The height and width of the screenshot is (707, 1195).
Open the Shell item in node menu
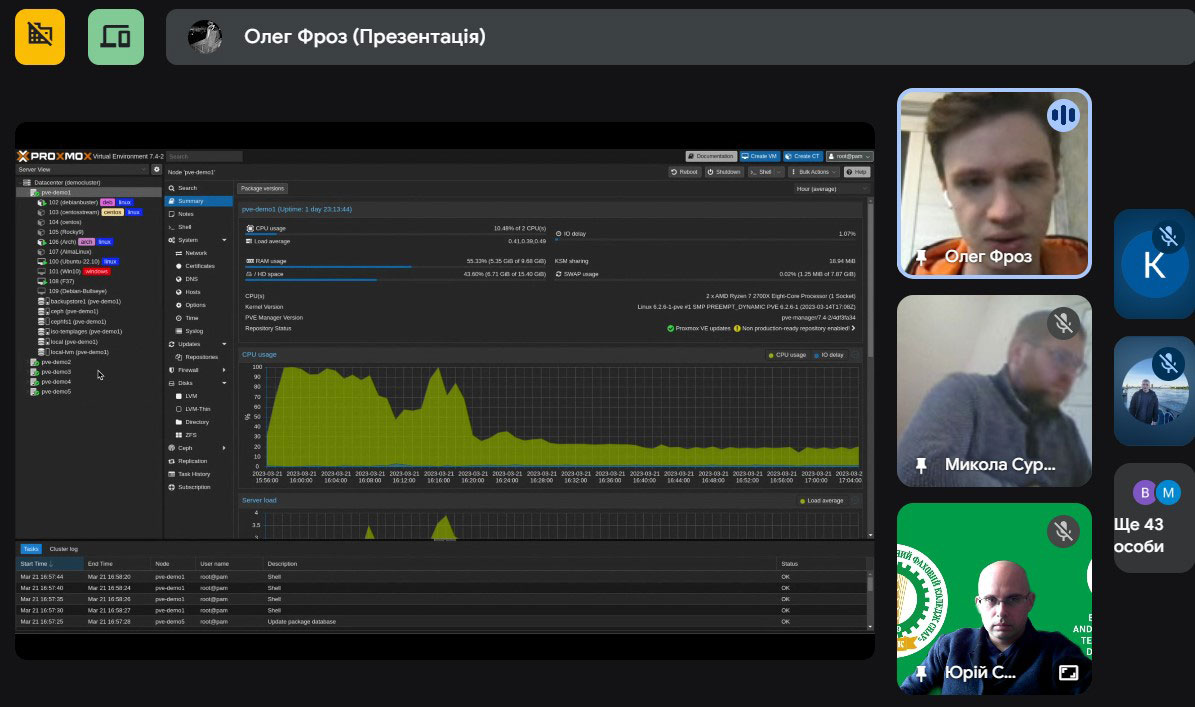(x=184, y=227)
